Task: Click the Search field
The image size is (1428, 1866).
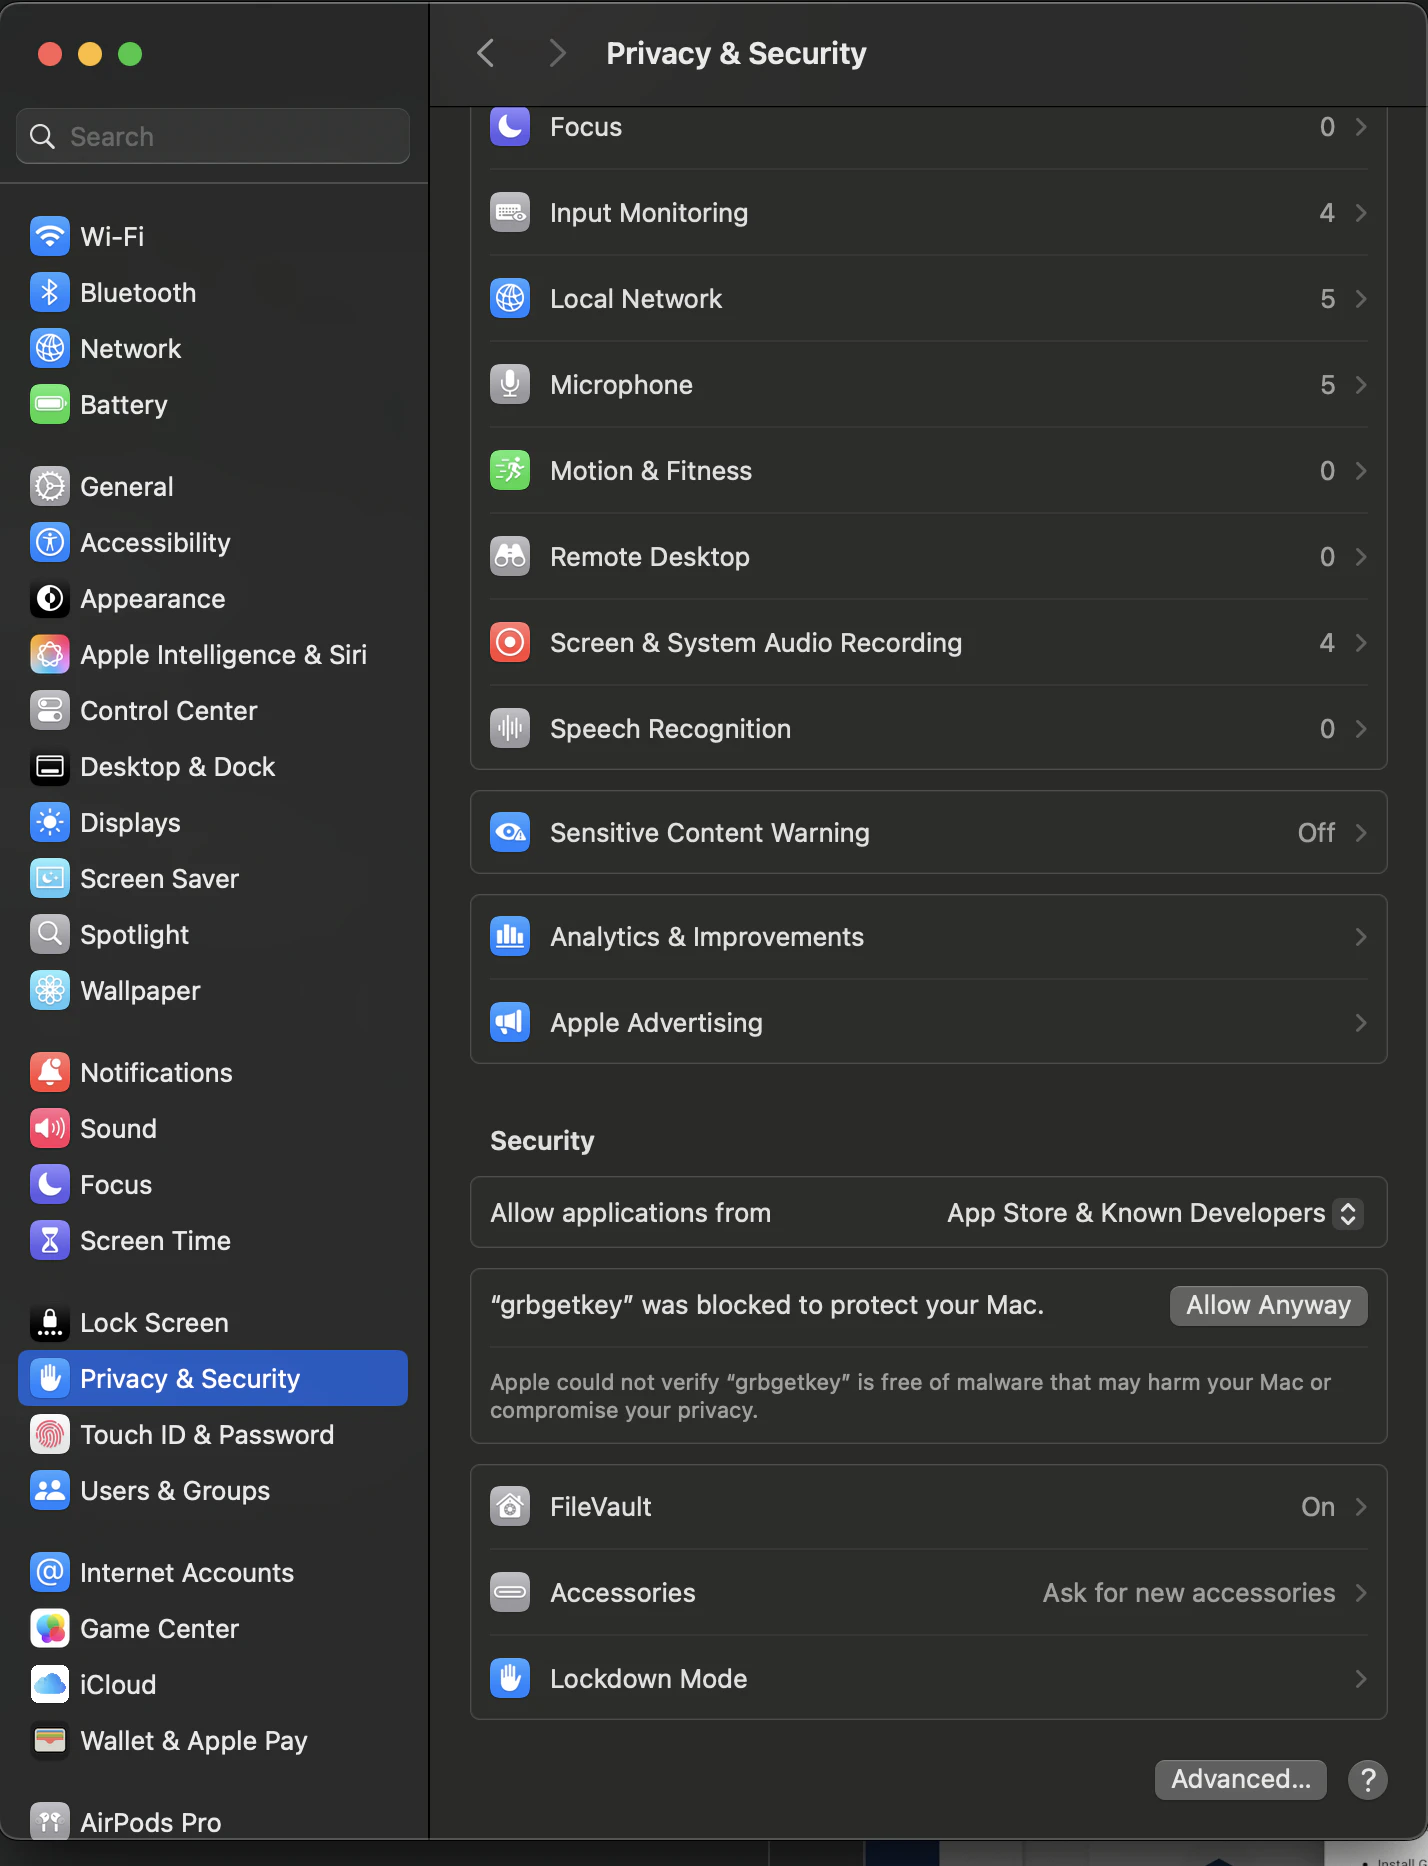Action: [213, 136]
